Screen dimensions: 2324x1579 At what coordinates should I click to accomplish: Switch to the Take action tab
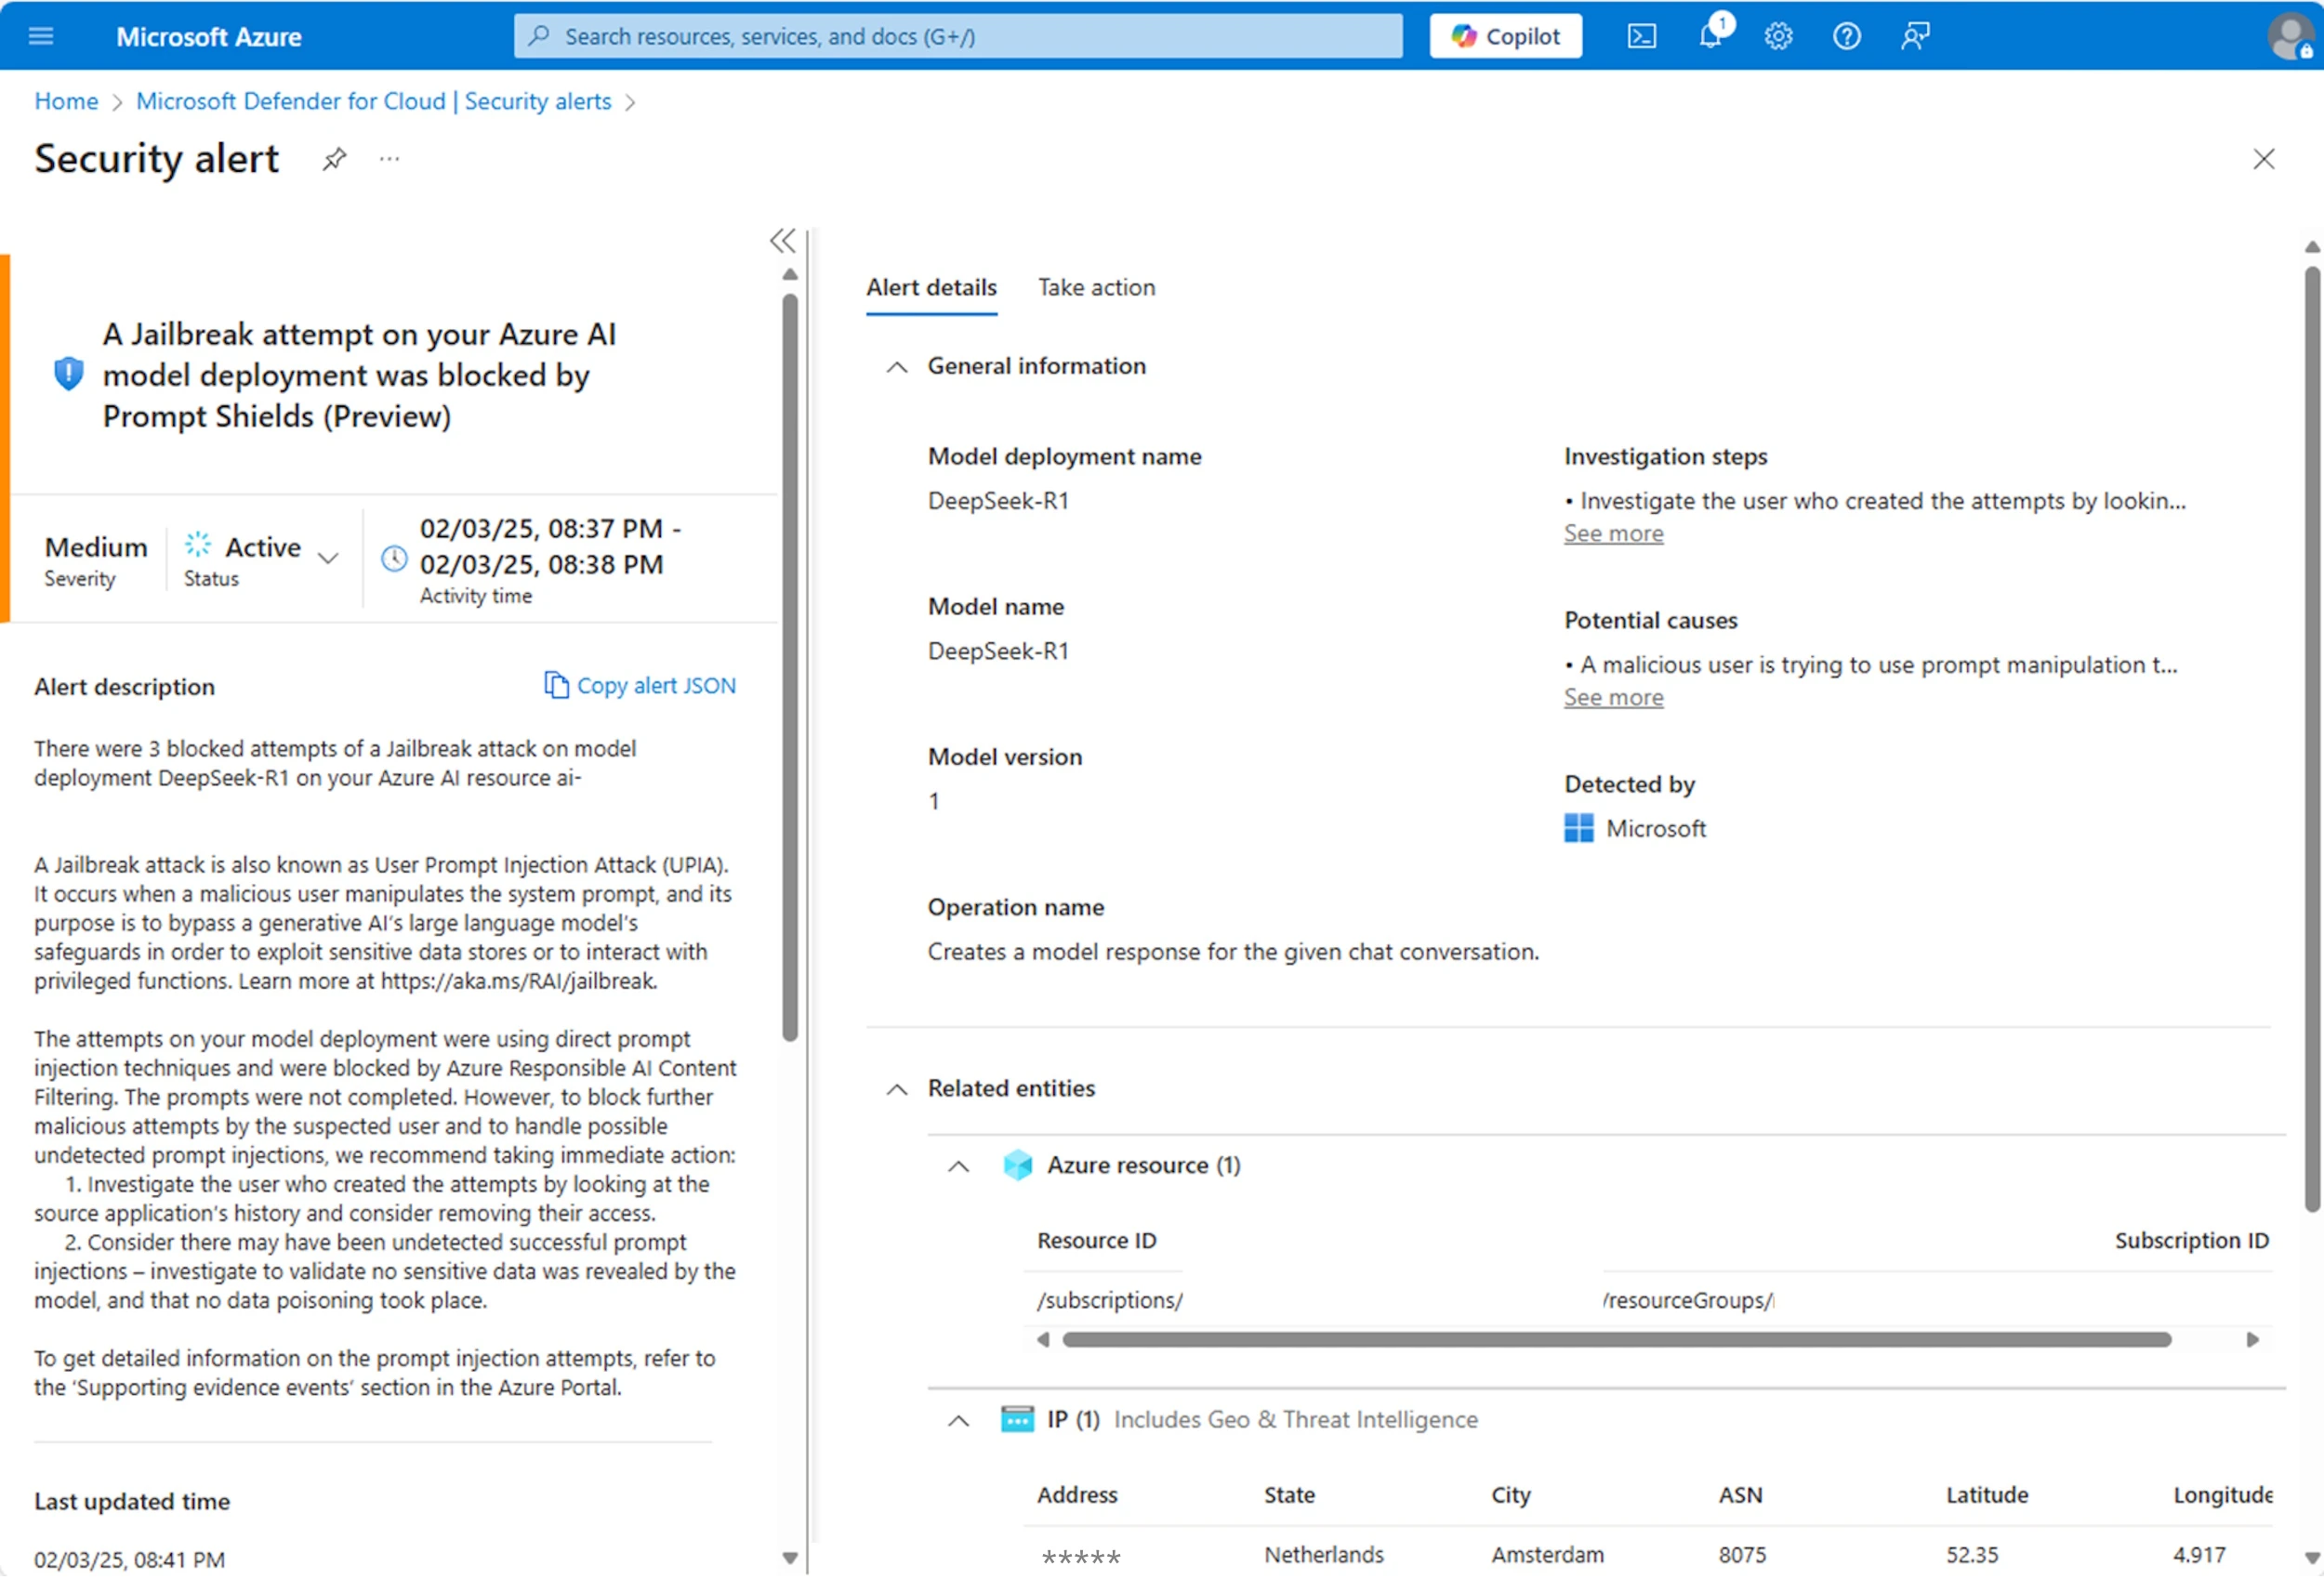coord(1096,287)
